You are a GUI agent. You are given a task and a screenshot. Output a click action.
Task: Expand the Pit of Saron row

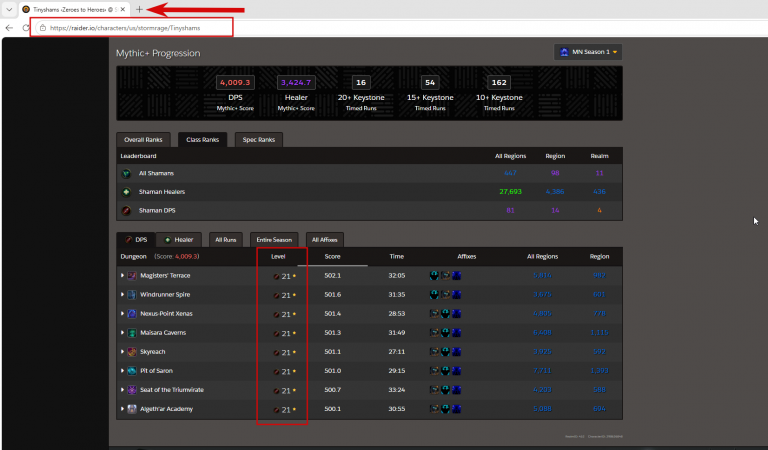(x=122, y=371)
